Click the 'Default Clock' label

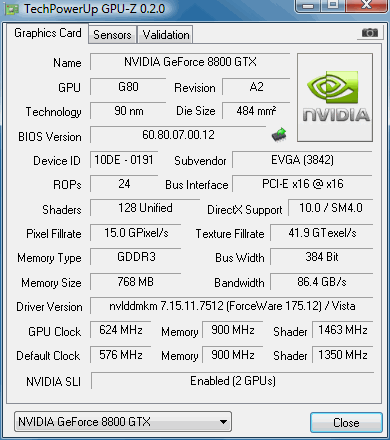point(48,356)
